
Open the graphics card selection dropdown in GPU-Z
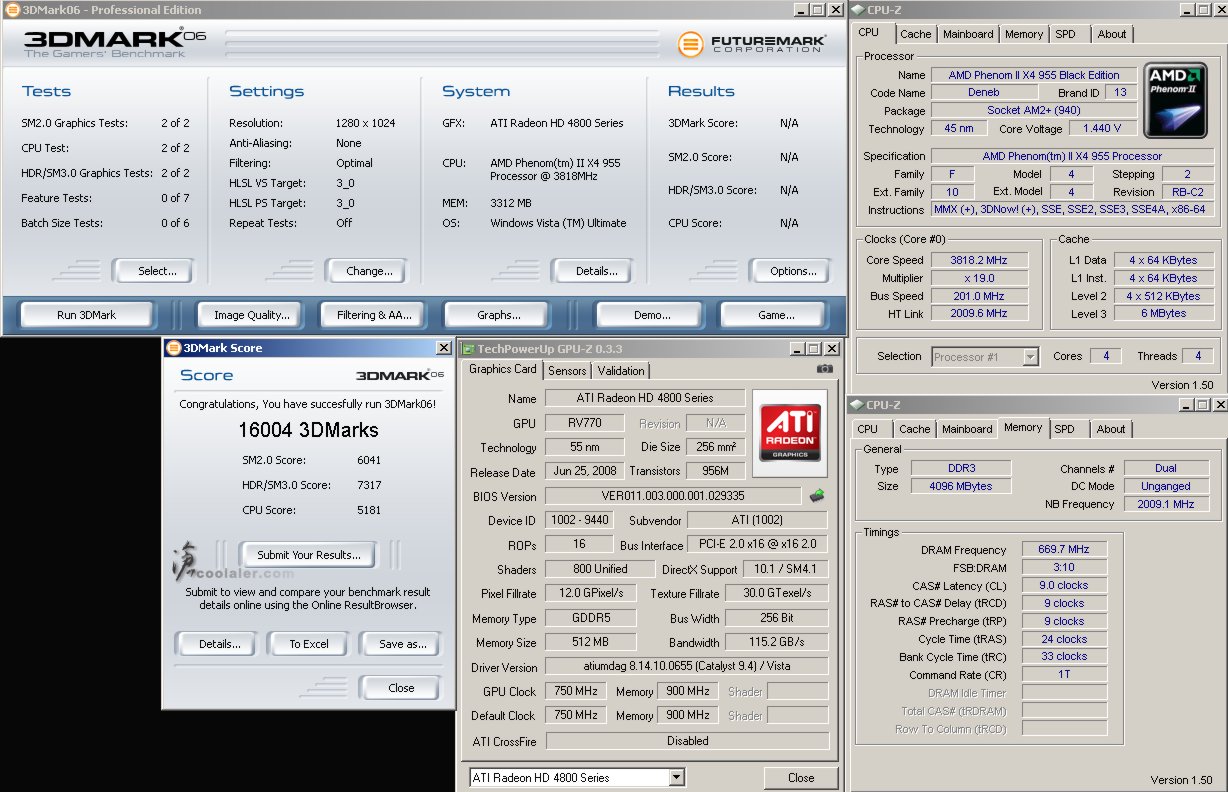tap(677, 777)
